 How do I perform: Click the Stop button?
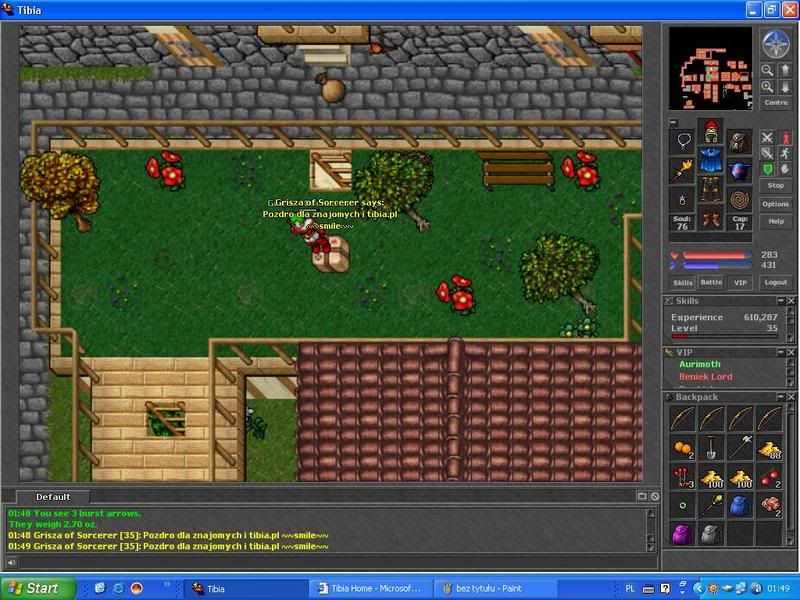tap(776, 186)
